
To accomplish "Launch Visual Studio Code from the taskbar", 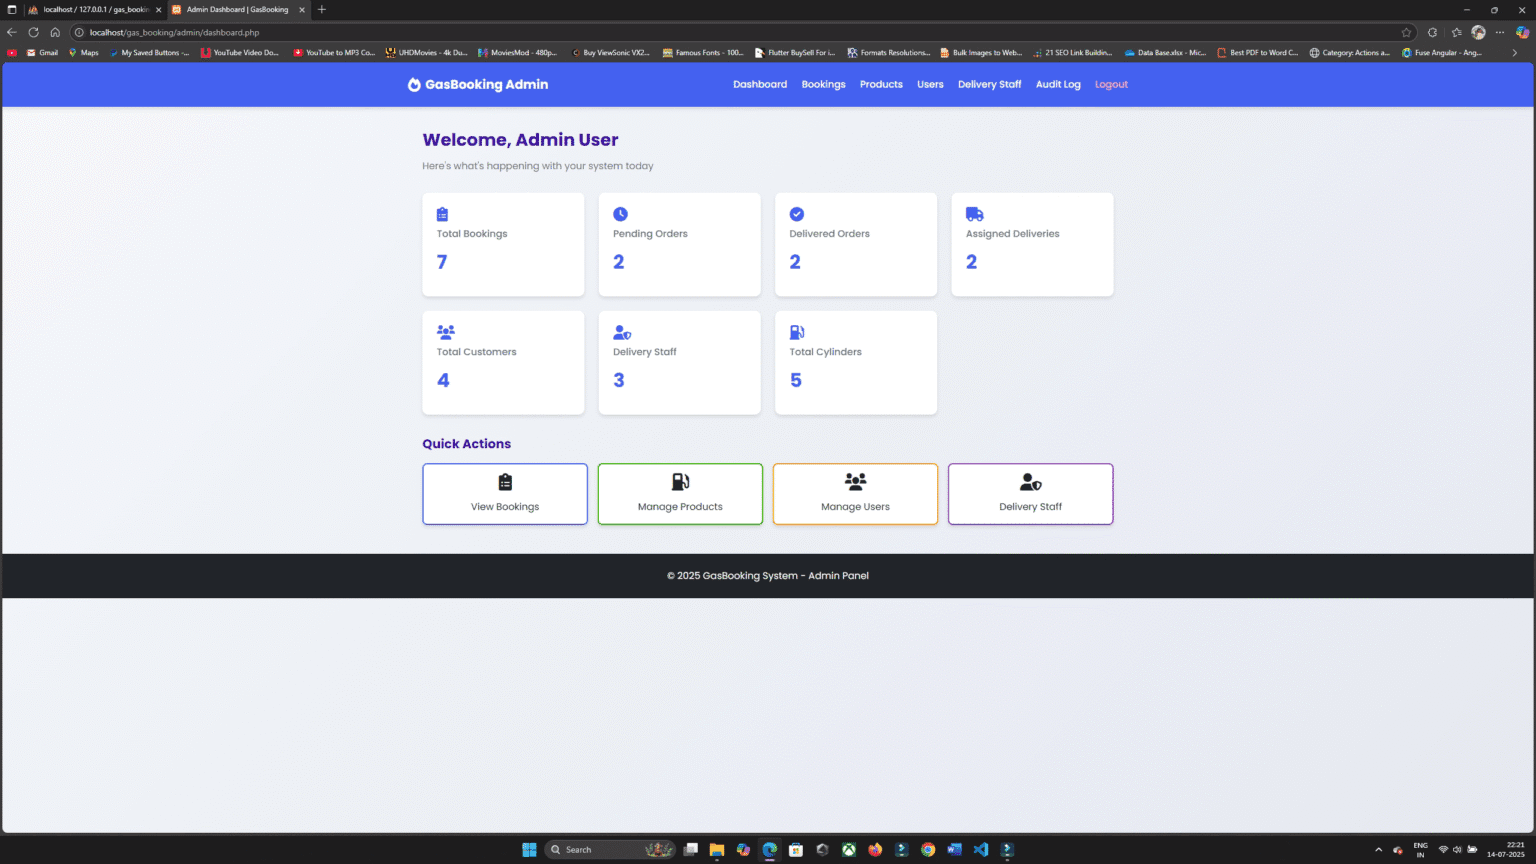I will (x=980, y=849).
